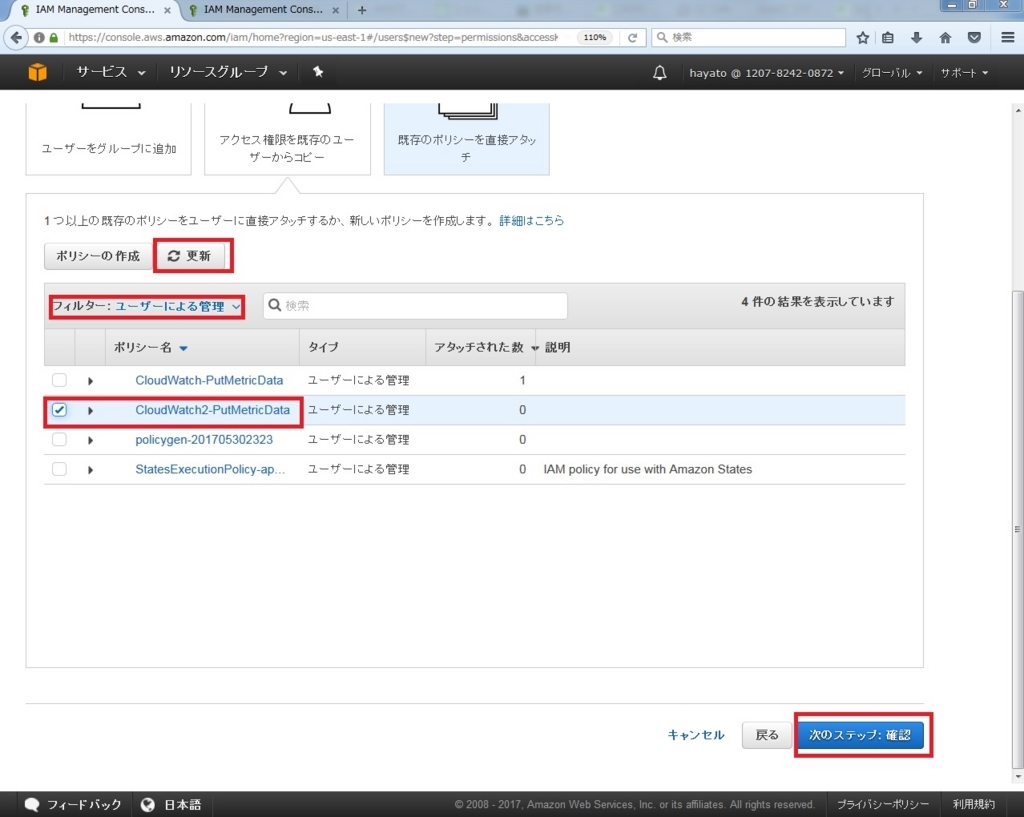
Task: Click the 戻る button
Action: pos(766,735)
